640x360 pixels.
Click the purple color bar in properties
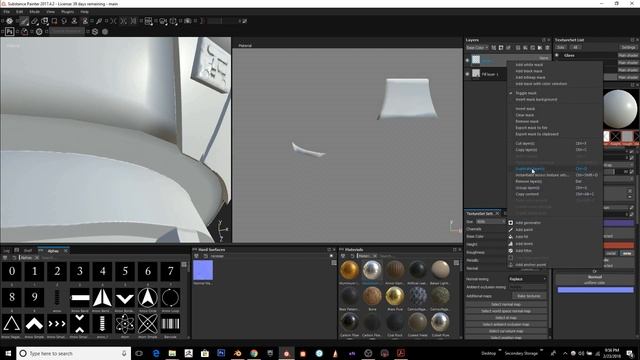tap(619, 223)
